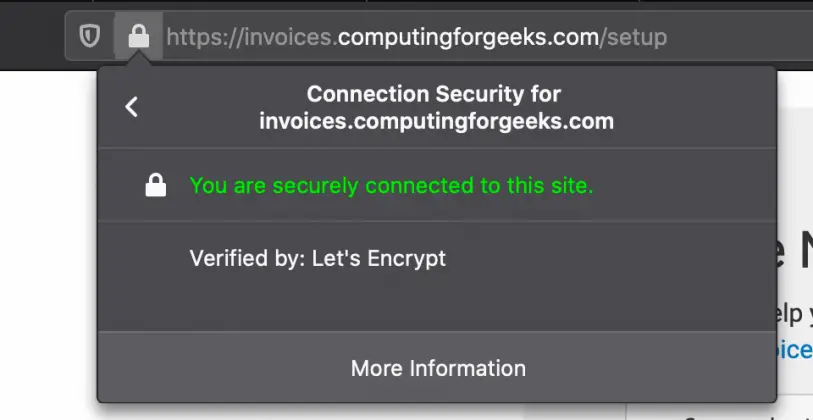
Task: Click the cut-off black help text at the right
Action: point(795,315)
